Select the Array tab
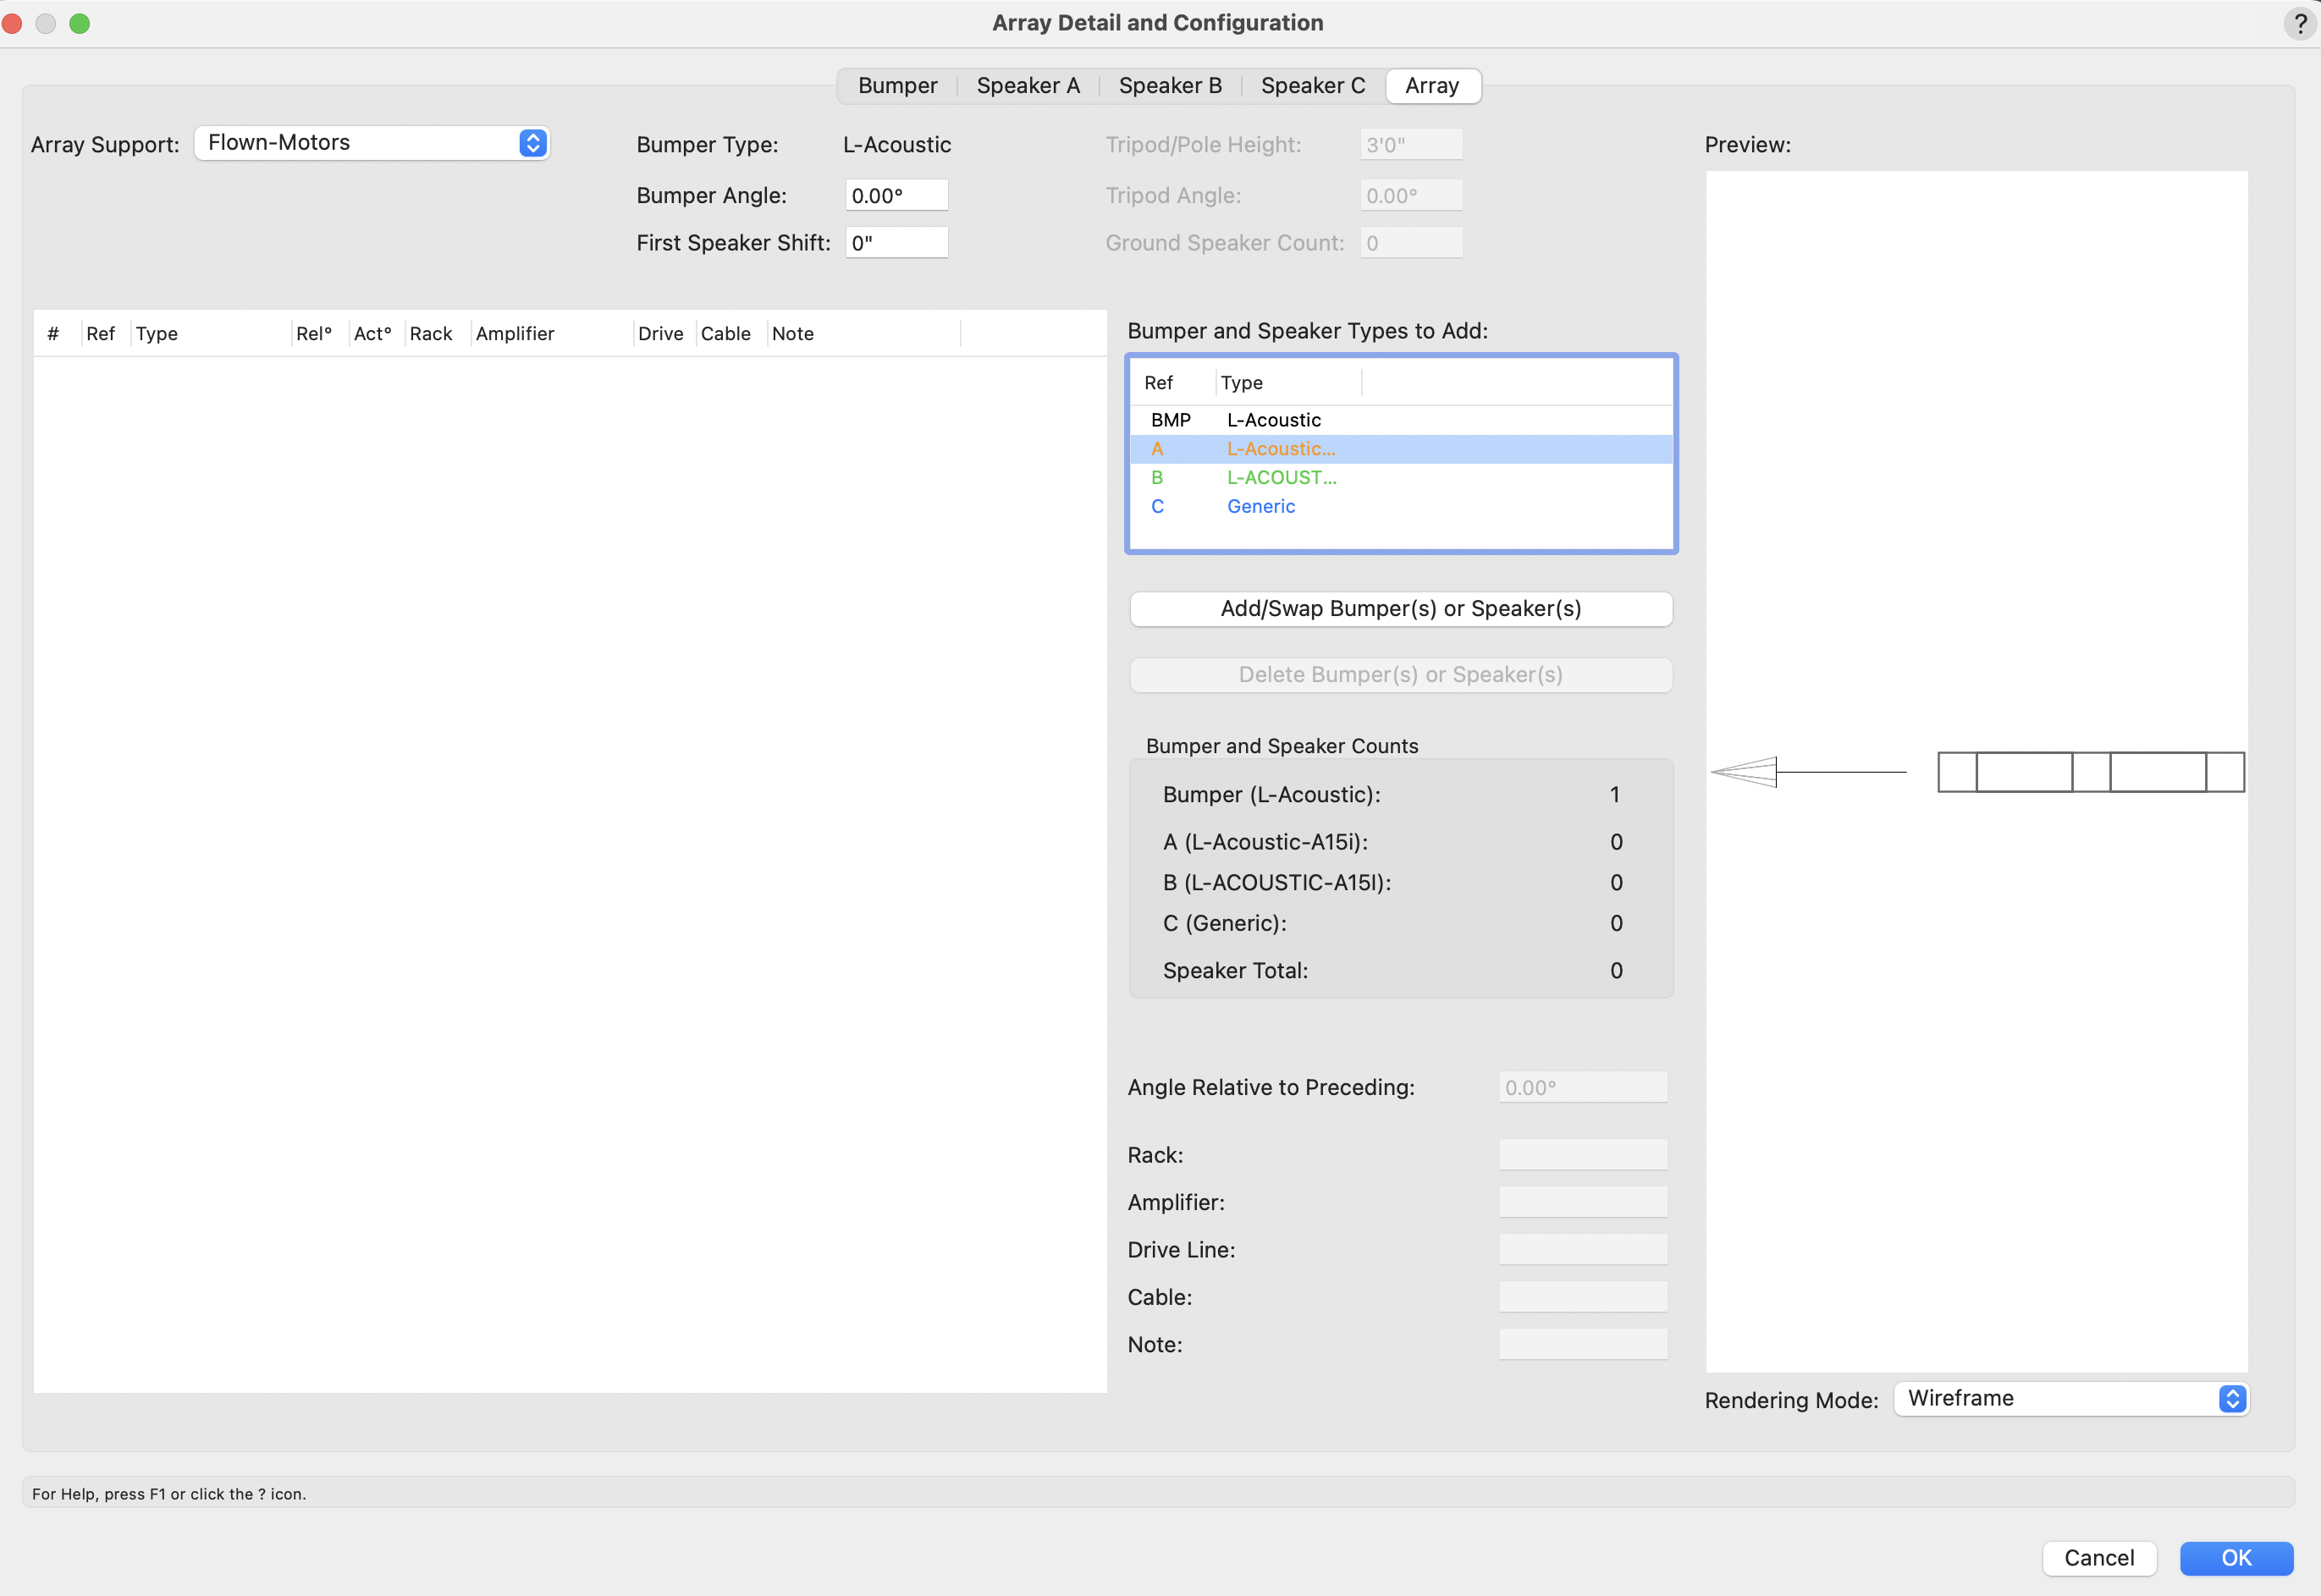 [1431, 86]
